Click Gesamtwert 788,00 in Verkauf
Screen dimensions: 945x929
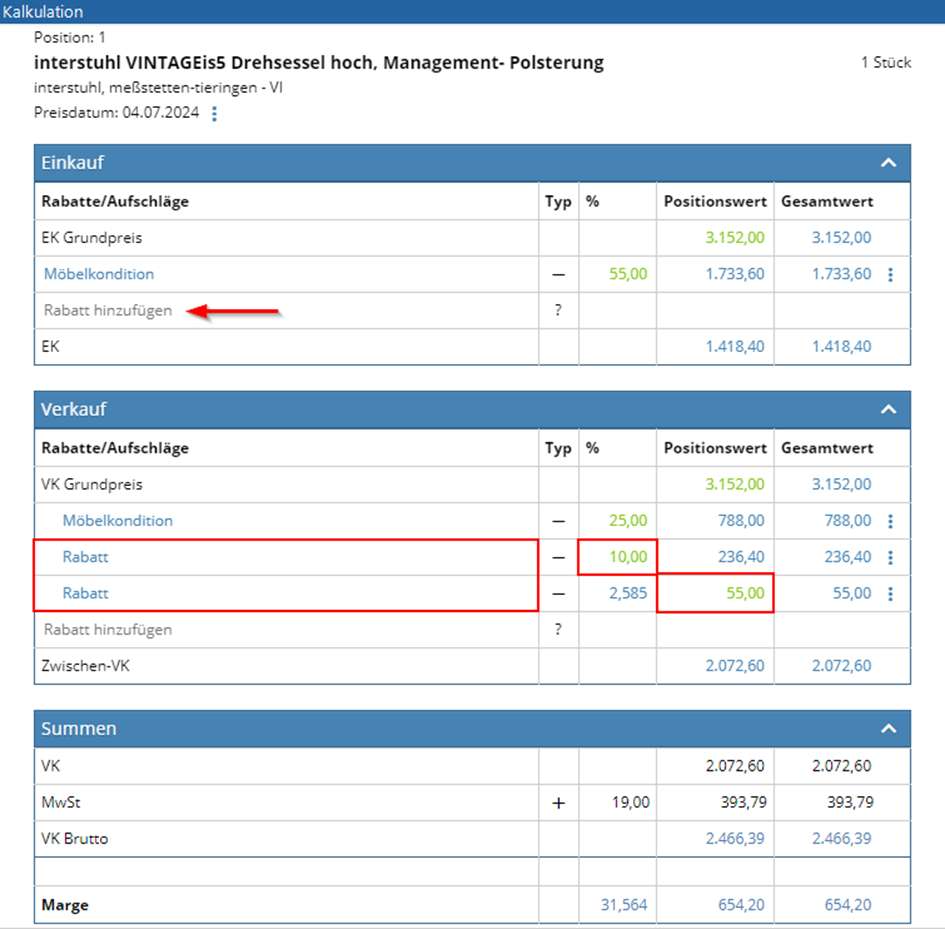pos(848,521)
